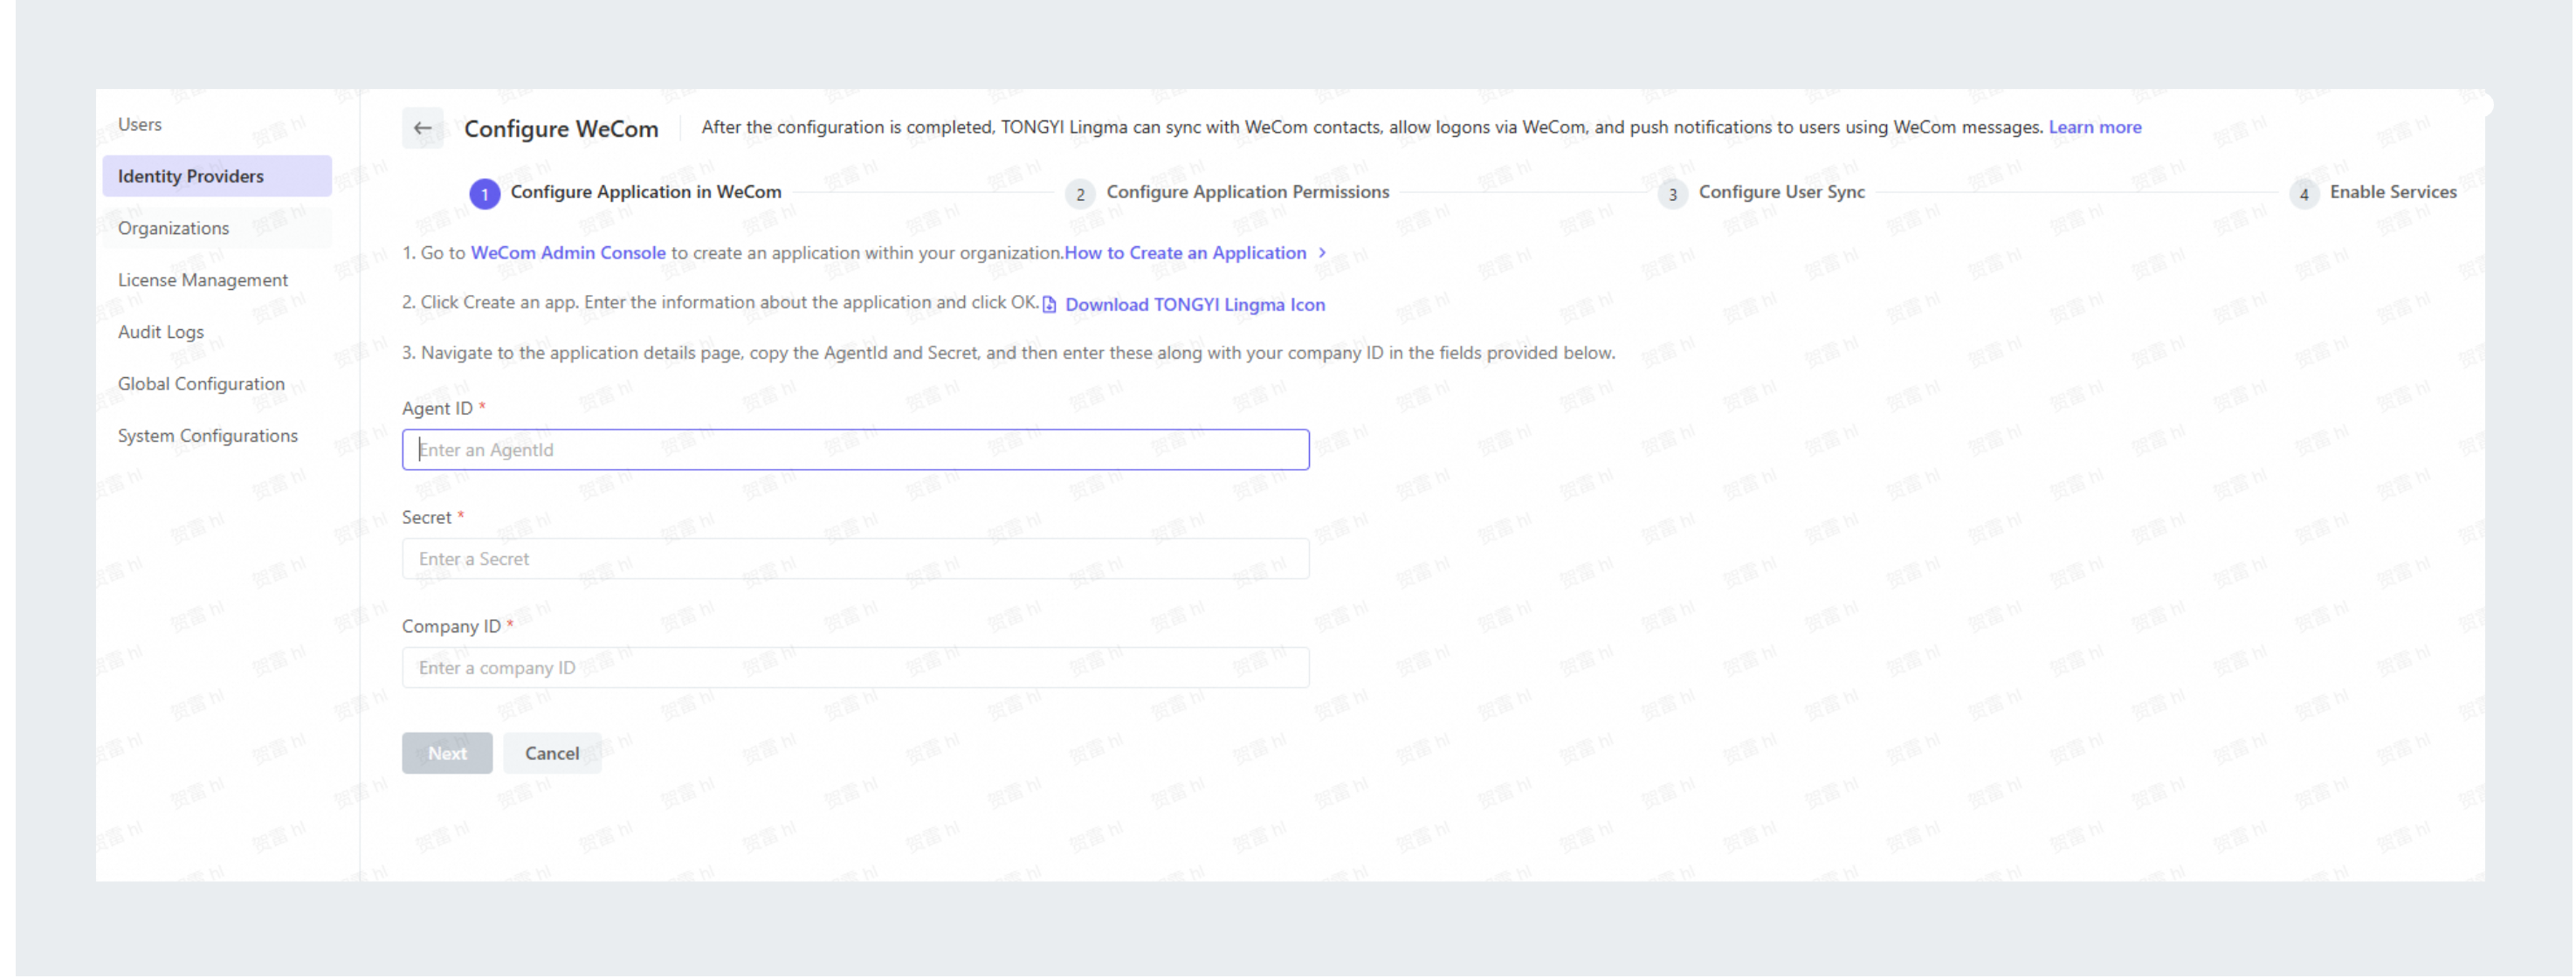Click the Cancel button

click(552, 754)
